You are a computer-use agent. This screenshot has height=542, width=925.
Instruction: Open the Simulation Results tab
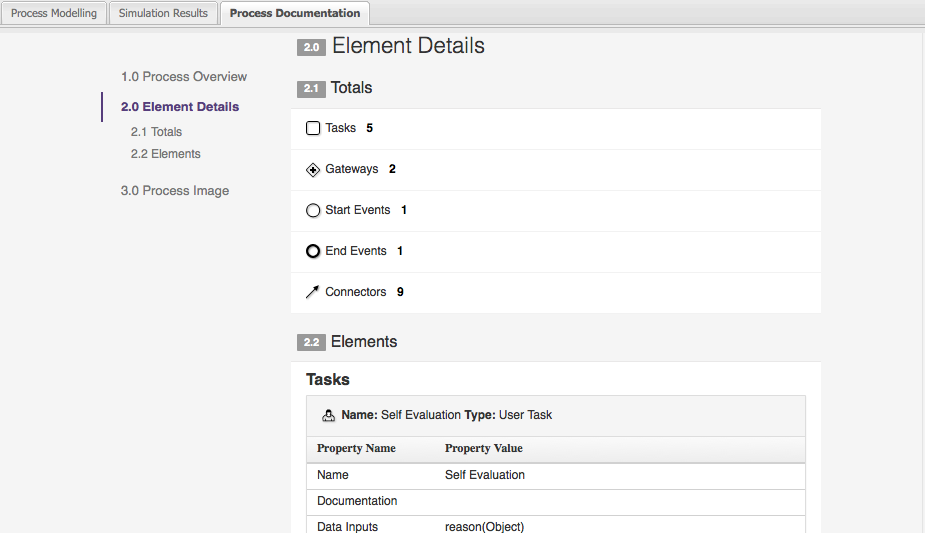pyautogui.click(x=163, y=13)
